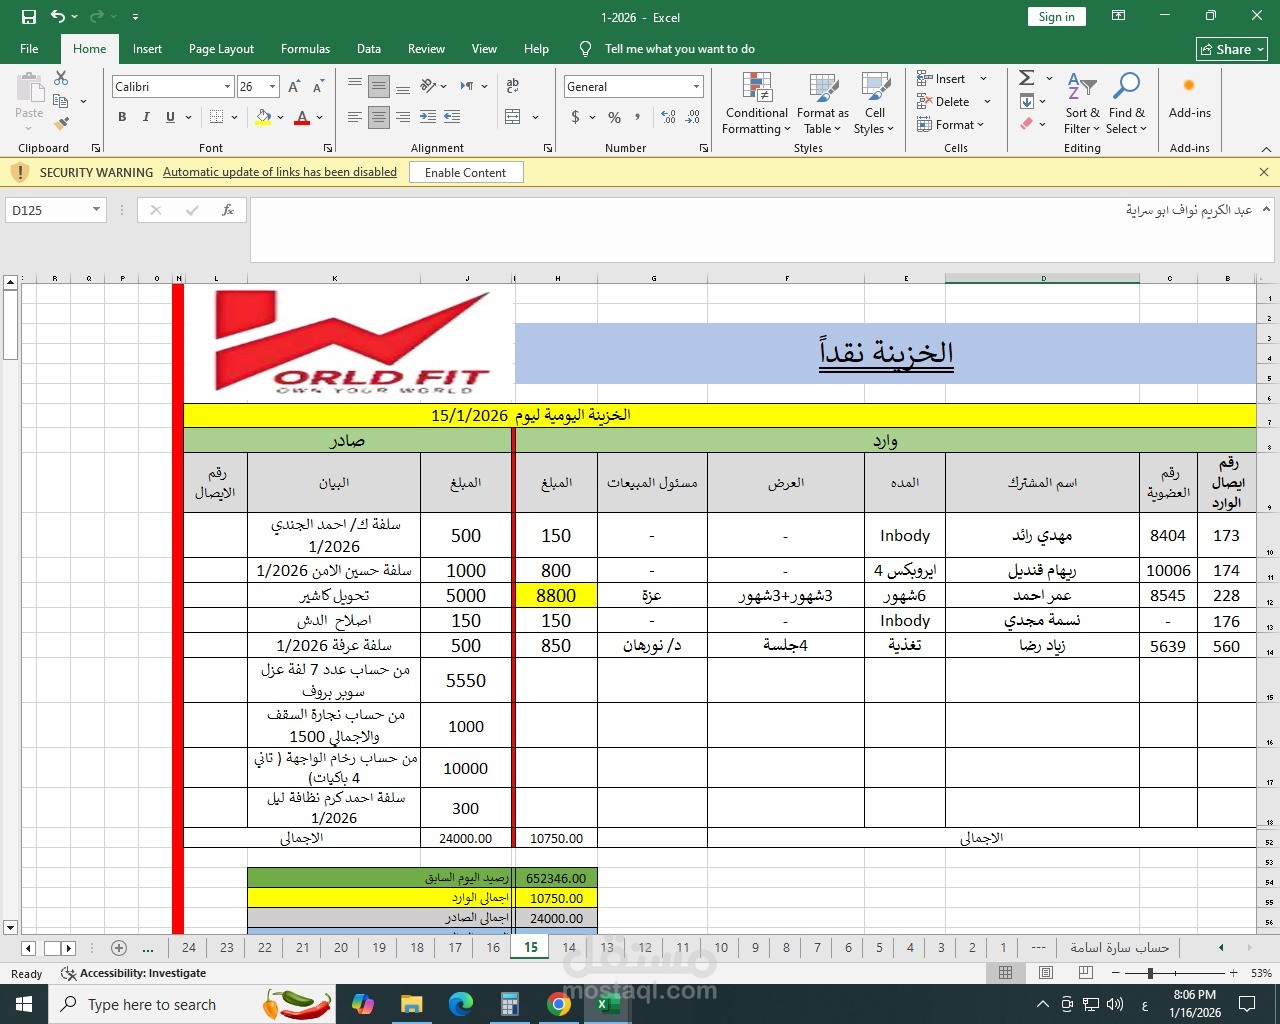Switch to the Insert ribbon tab
Viewport: 1280px width, 1024px height.
click(x=147, y=48)
